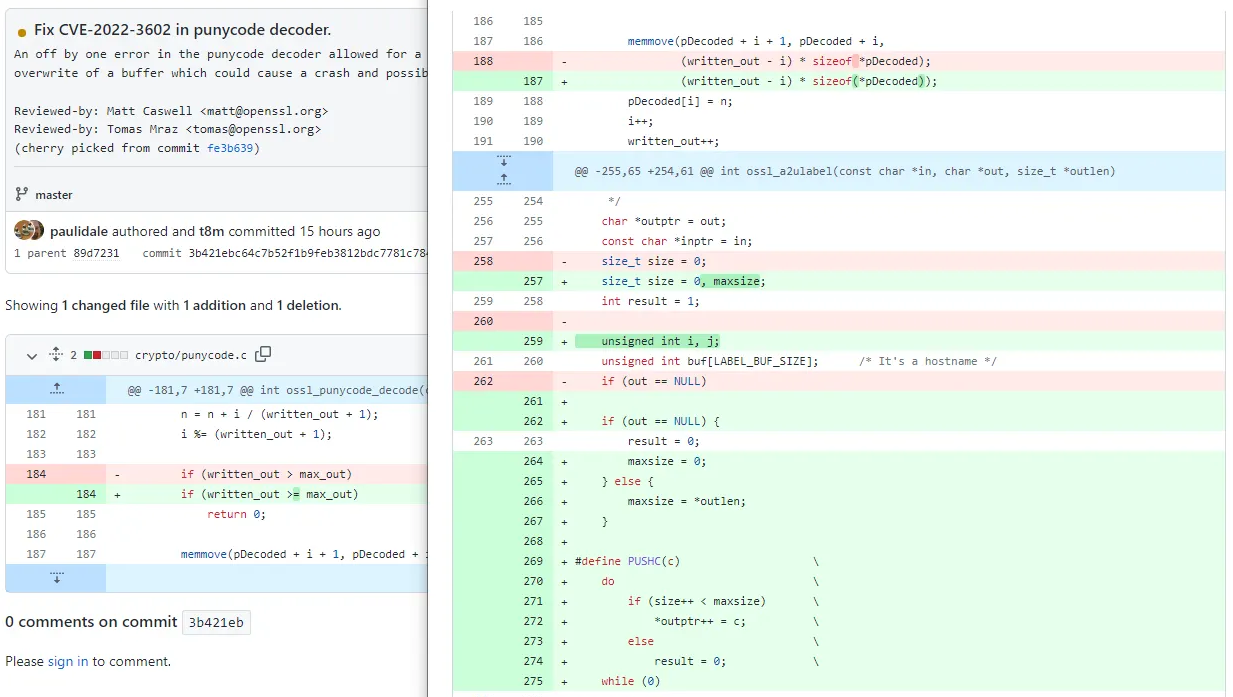The image size is (1233, 697).
Task: Click the sign in link to comment
Action: point(68,661)
